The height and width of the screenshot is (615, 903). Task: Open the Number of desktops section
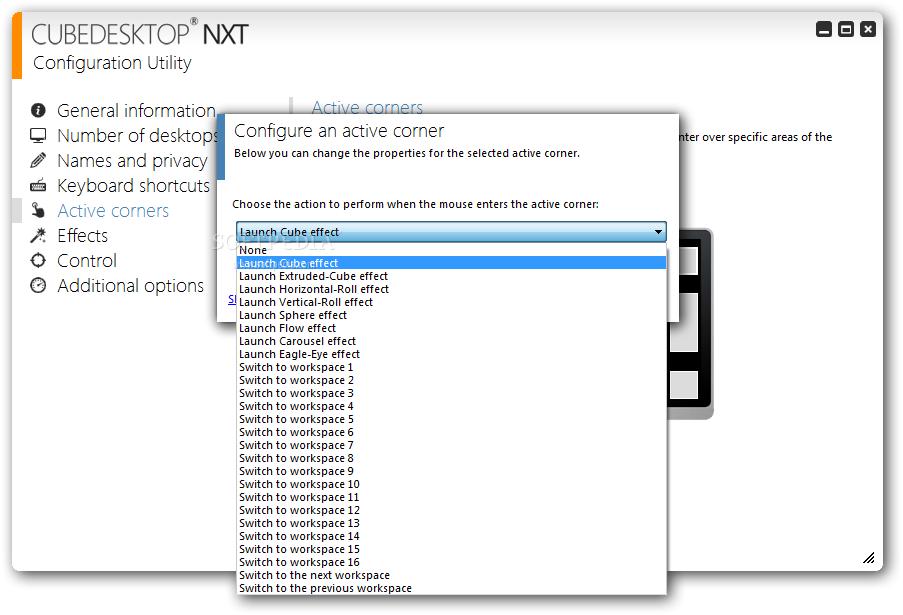click(138, 135)
